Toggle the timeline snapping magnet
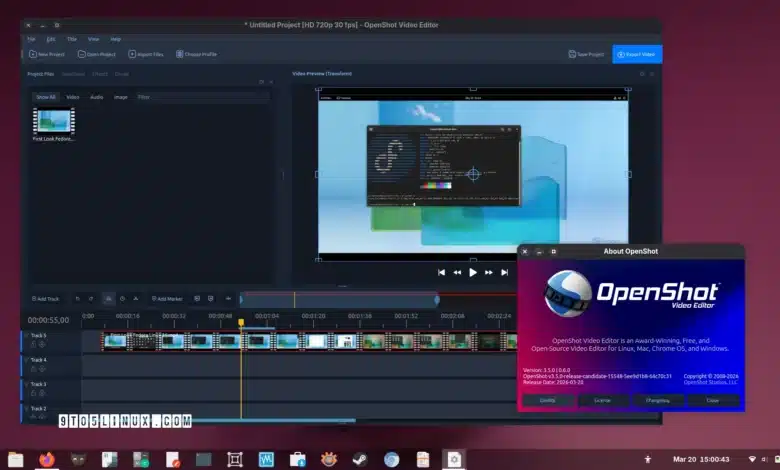Image resolution: width=780 pixels, height=470 pixels. click(108, 299)
